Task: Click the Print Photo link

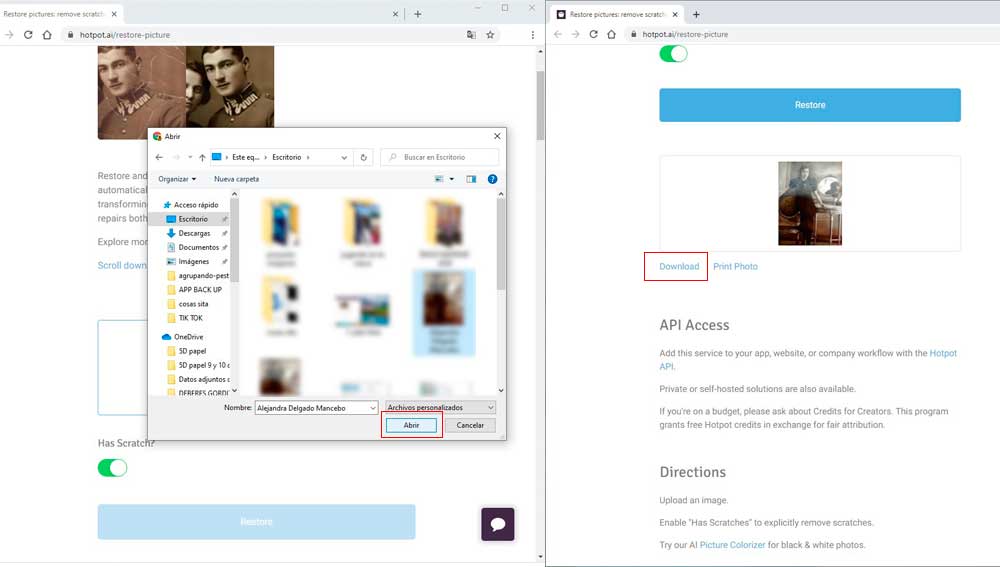Action: click(x=735, y=267)
